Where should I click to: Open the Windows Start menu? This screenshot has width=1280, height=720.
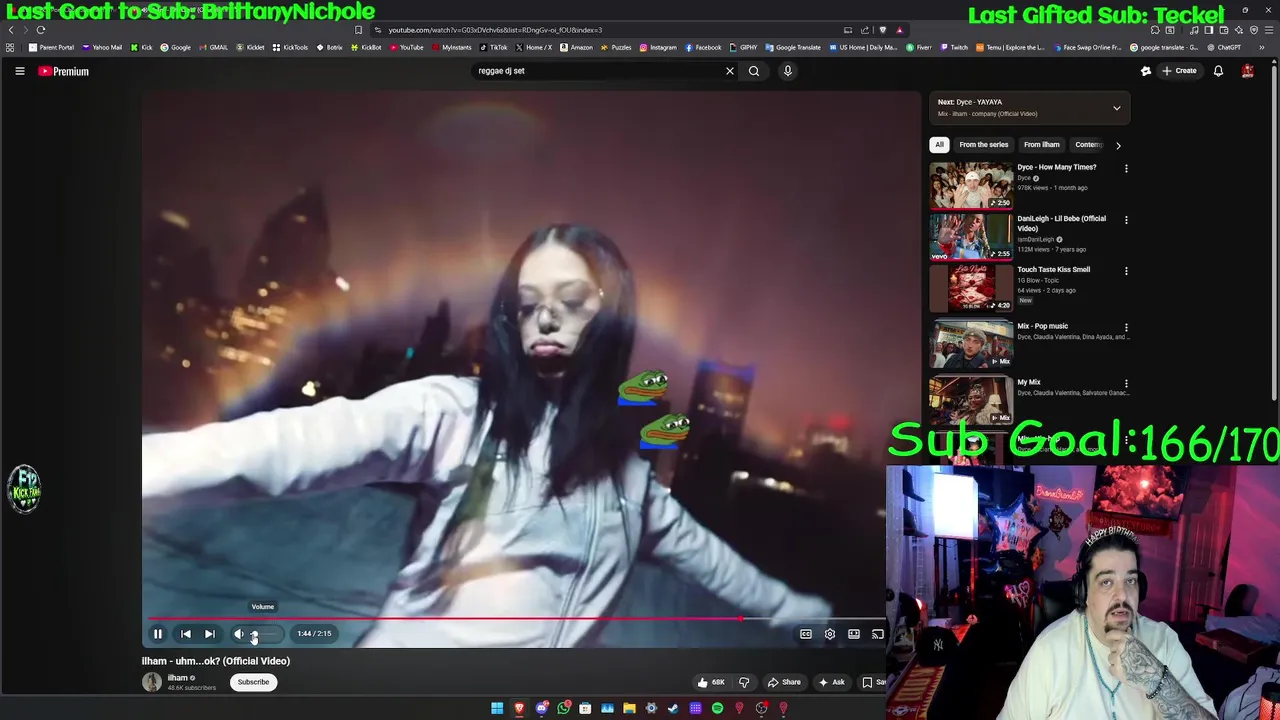pos(497,708)
